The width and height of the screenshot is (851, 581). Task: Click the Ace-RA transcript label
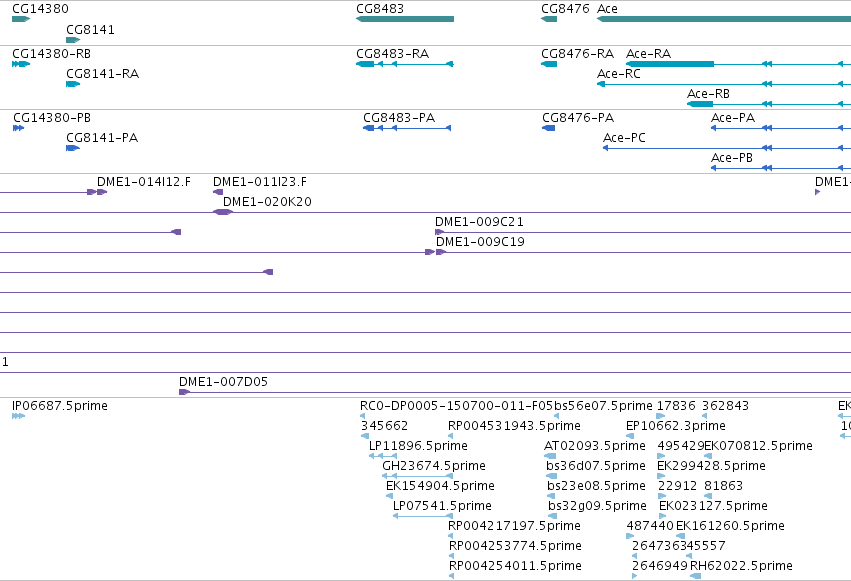[648, 54]
